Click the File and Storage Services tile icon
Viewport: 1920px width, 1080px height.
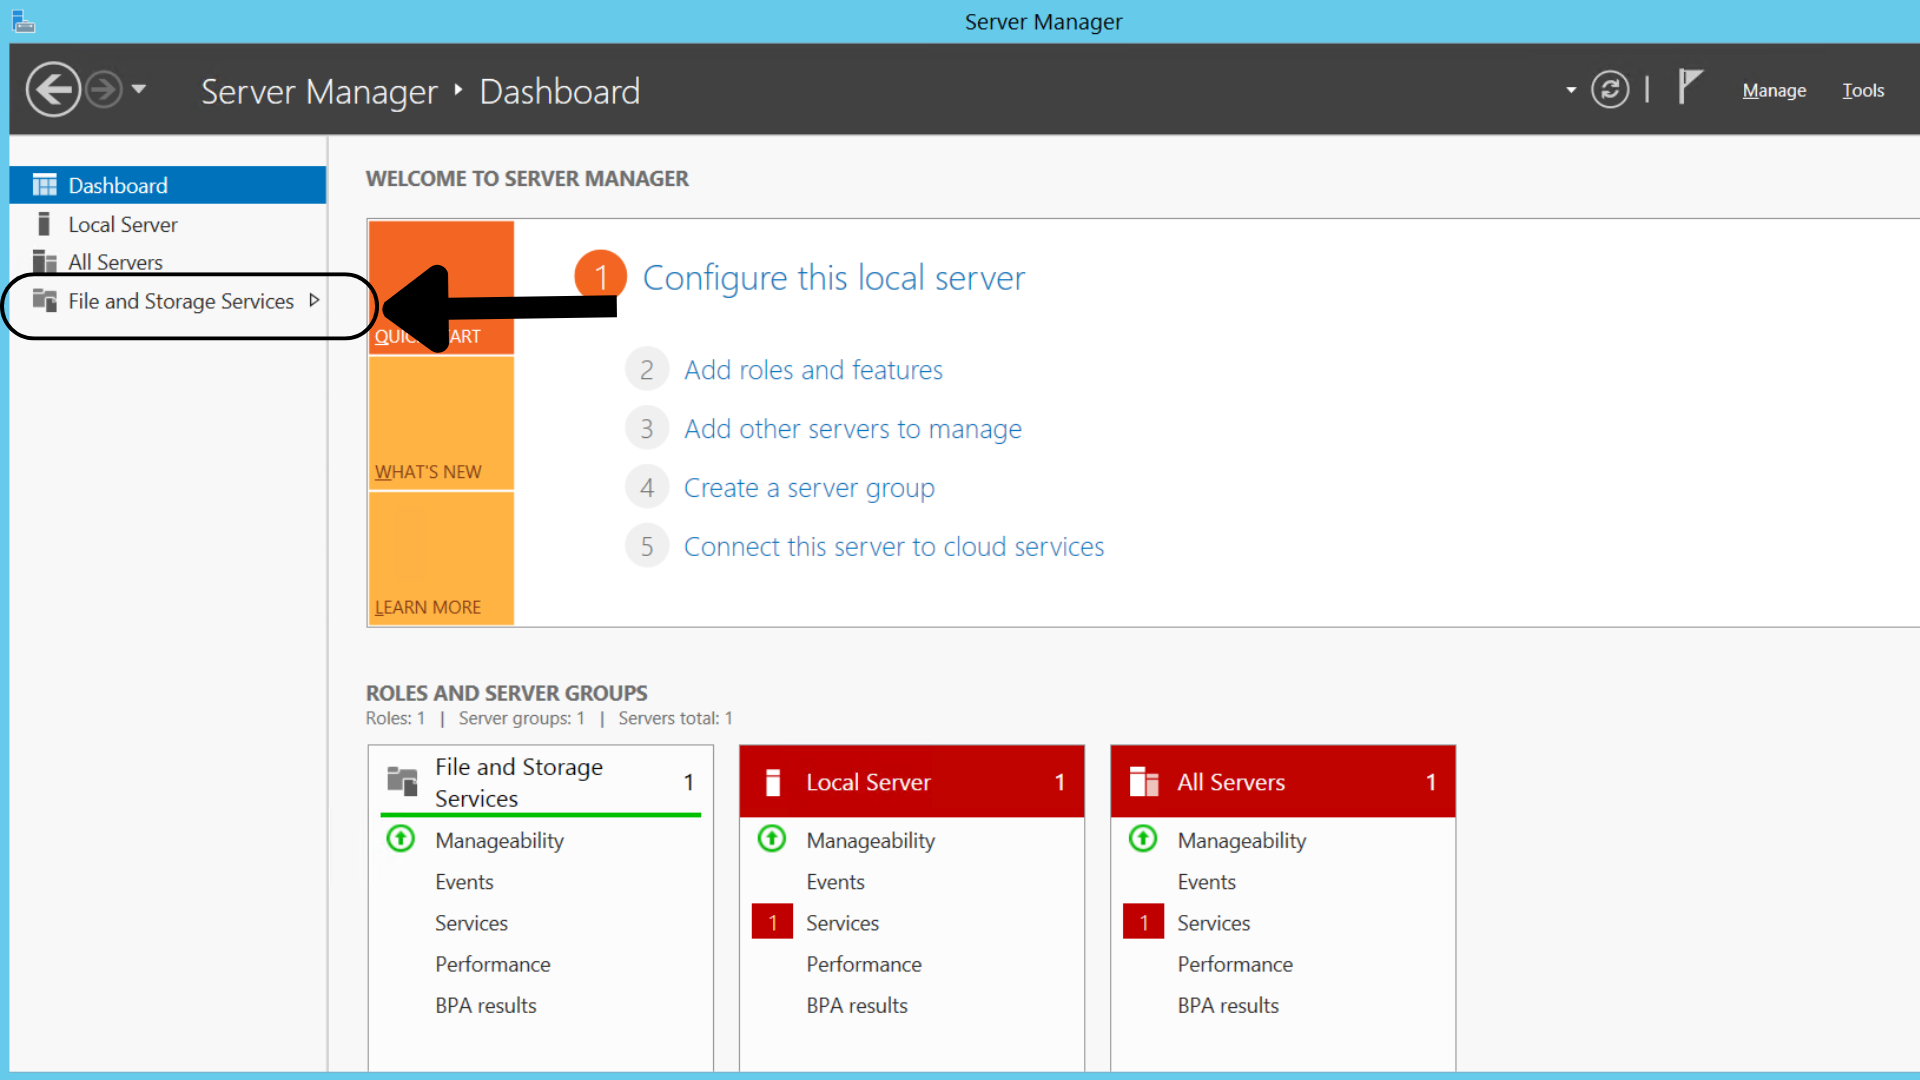402,781
